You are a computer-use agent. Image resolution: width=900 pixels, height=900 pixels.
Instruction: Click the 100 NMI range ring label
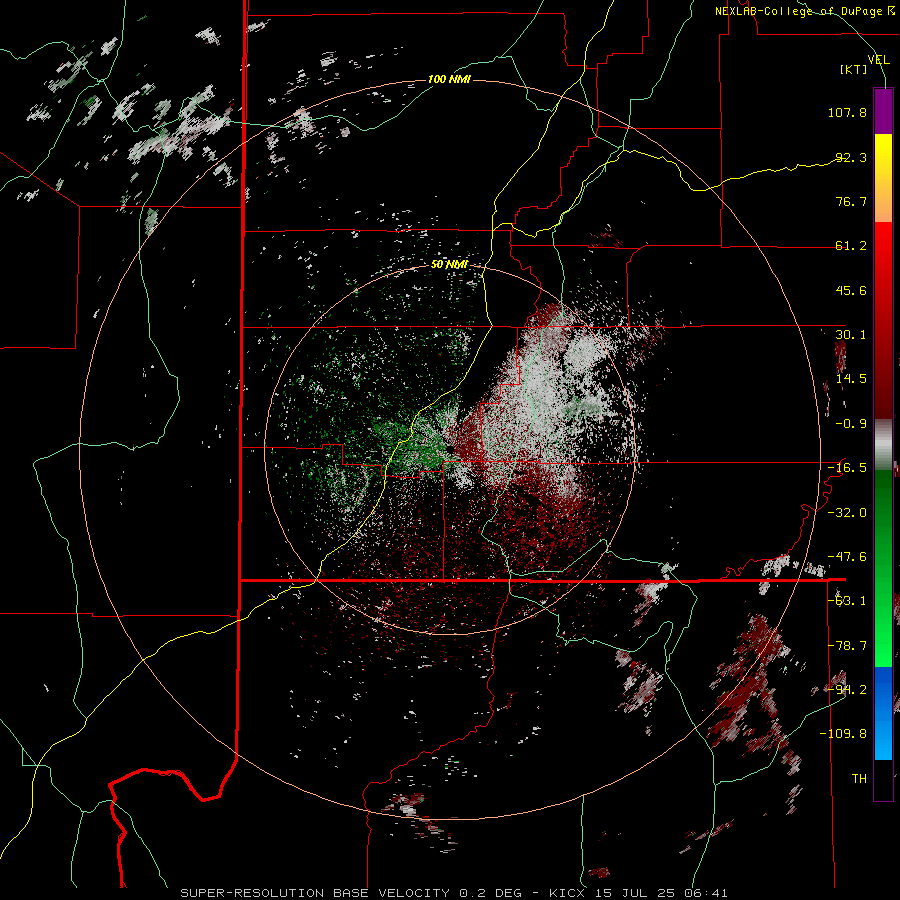[449, 79]
